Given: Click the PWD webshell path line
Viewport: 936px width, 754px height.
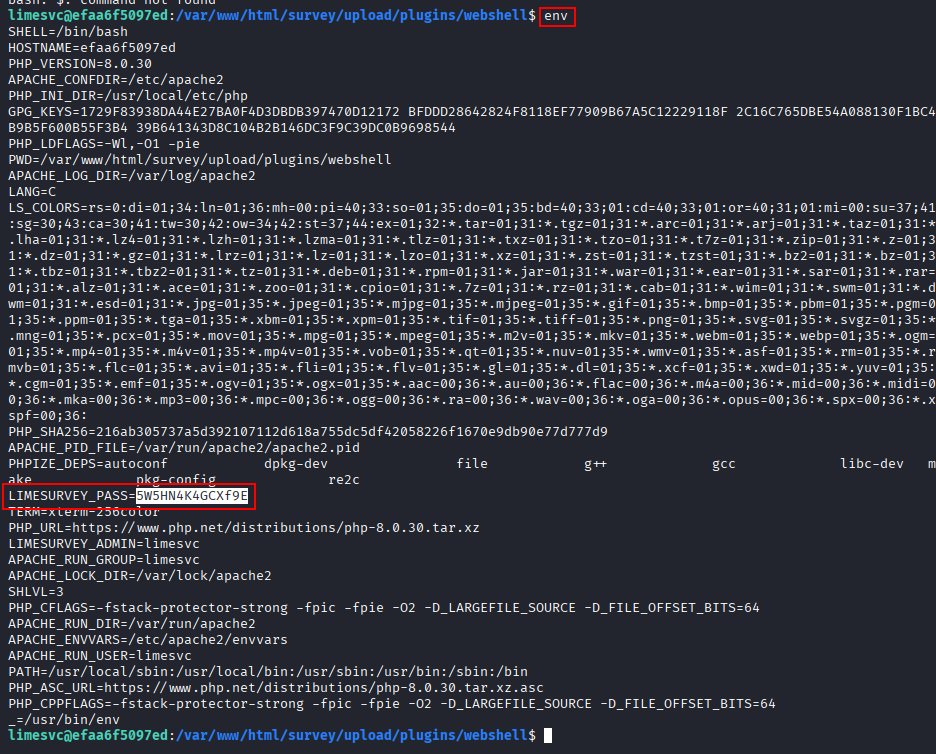Looking at the screenshot, I should pyautogui.click(x=200, y=160).
